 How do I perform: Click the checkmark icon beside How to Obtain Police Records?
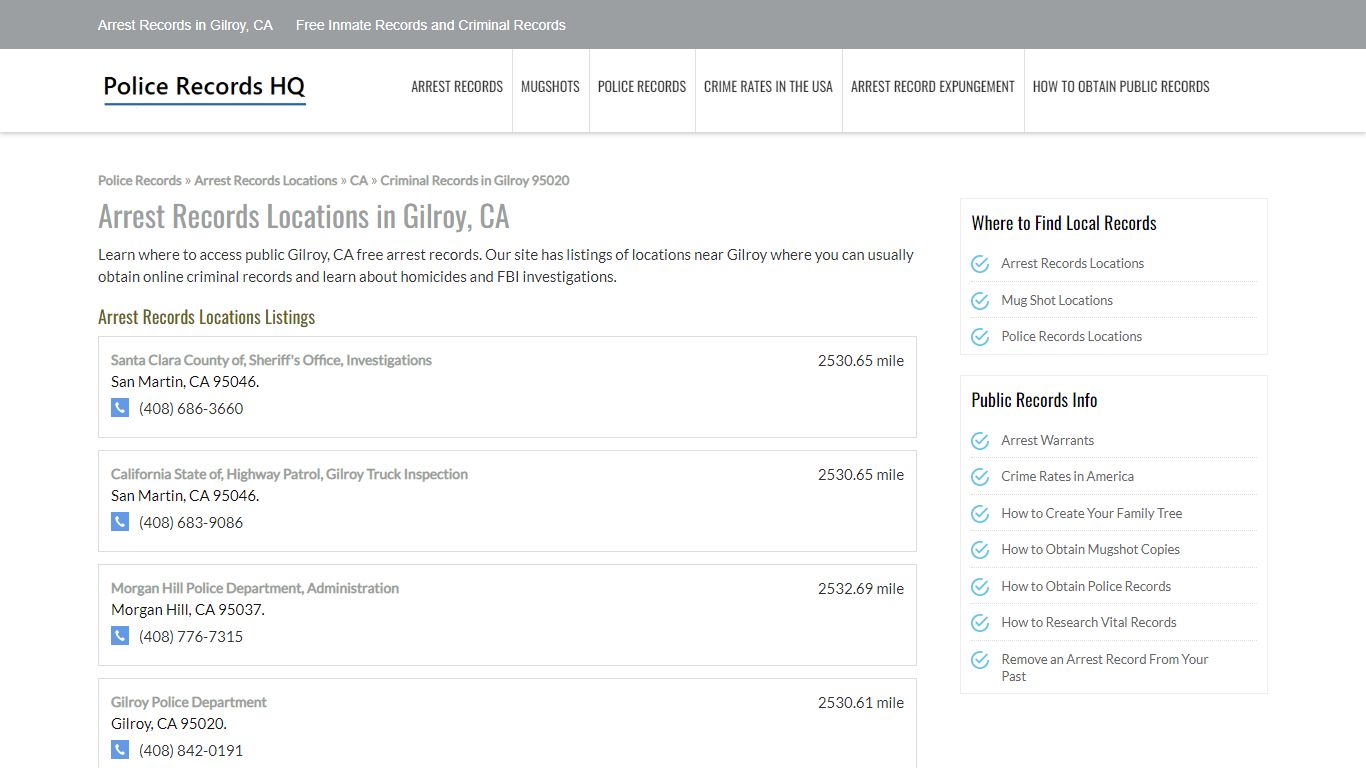[x=980, y=587]
